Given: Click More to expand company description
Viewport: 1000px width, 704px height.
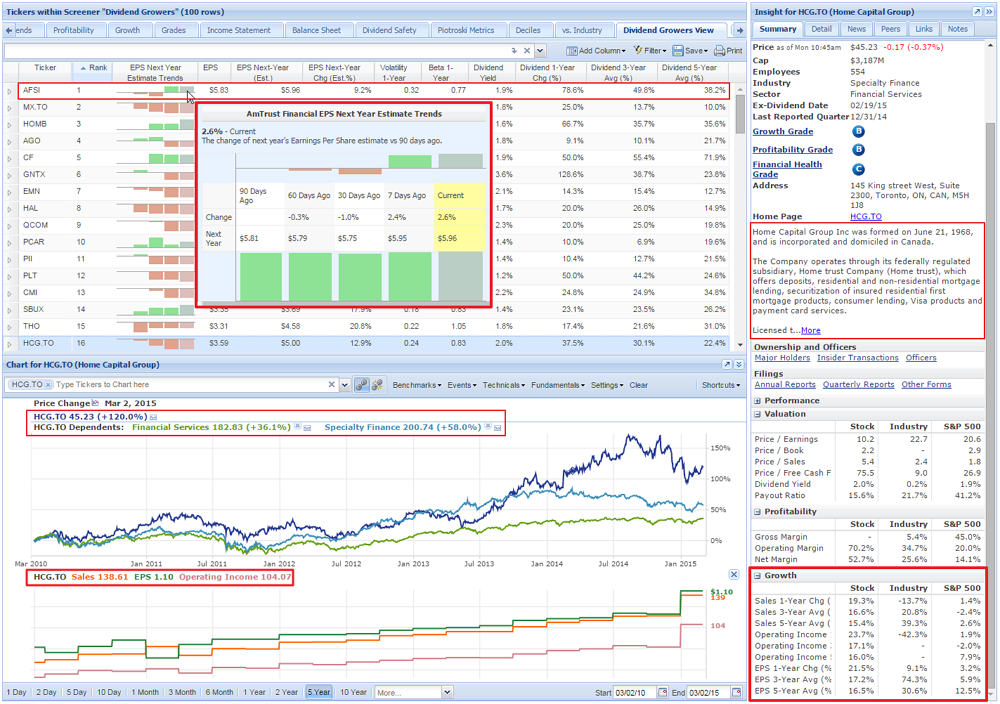Looking at the screenshot, I should coord(811,330).
